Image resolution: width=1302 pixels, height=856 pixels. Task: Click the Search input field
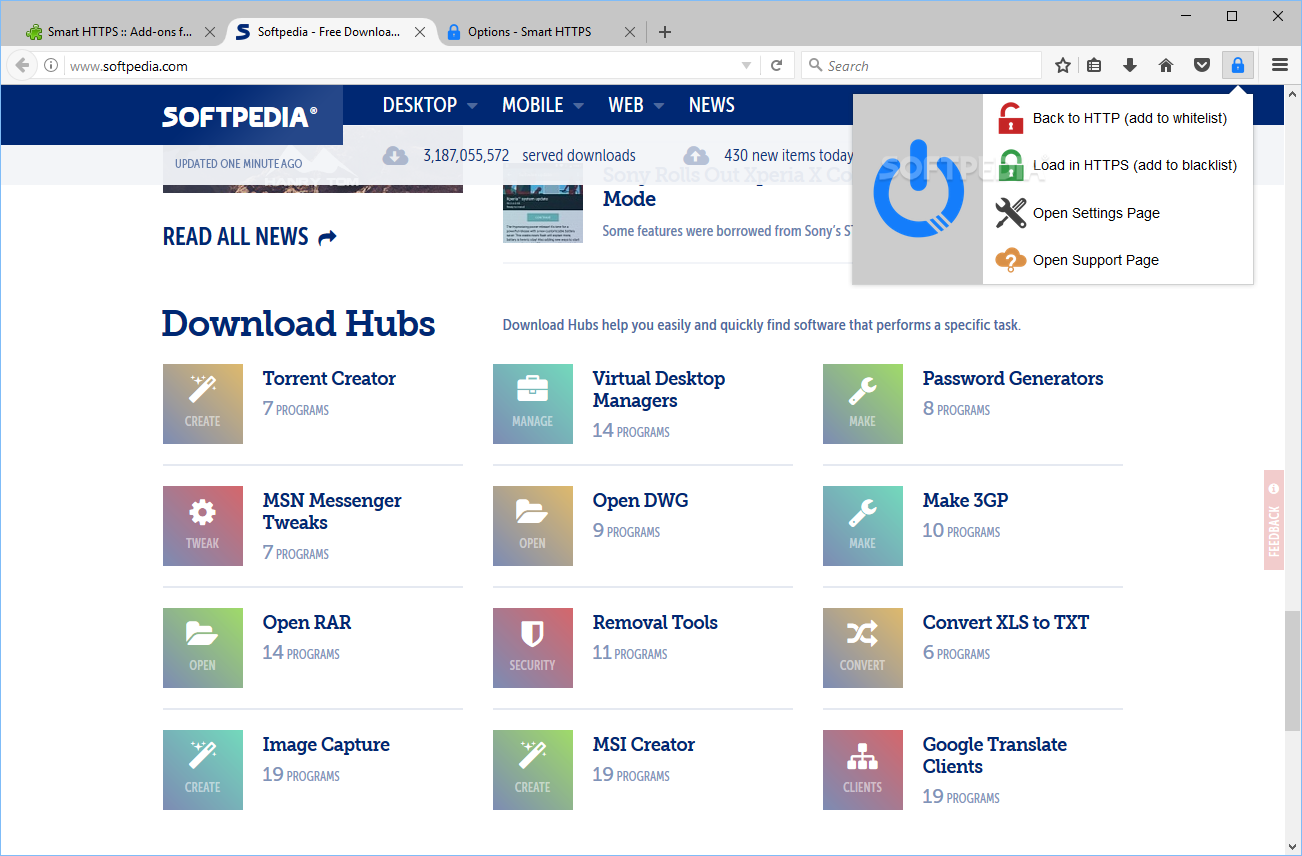tap(921, 66)
